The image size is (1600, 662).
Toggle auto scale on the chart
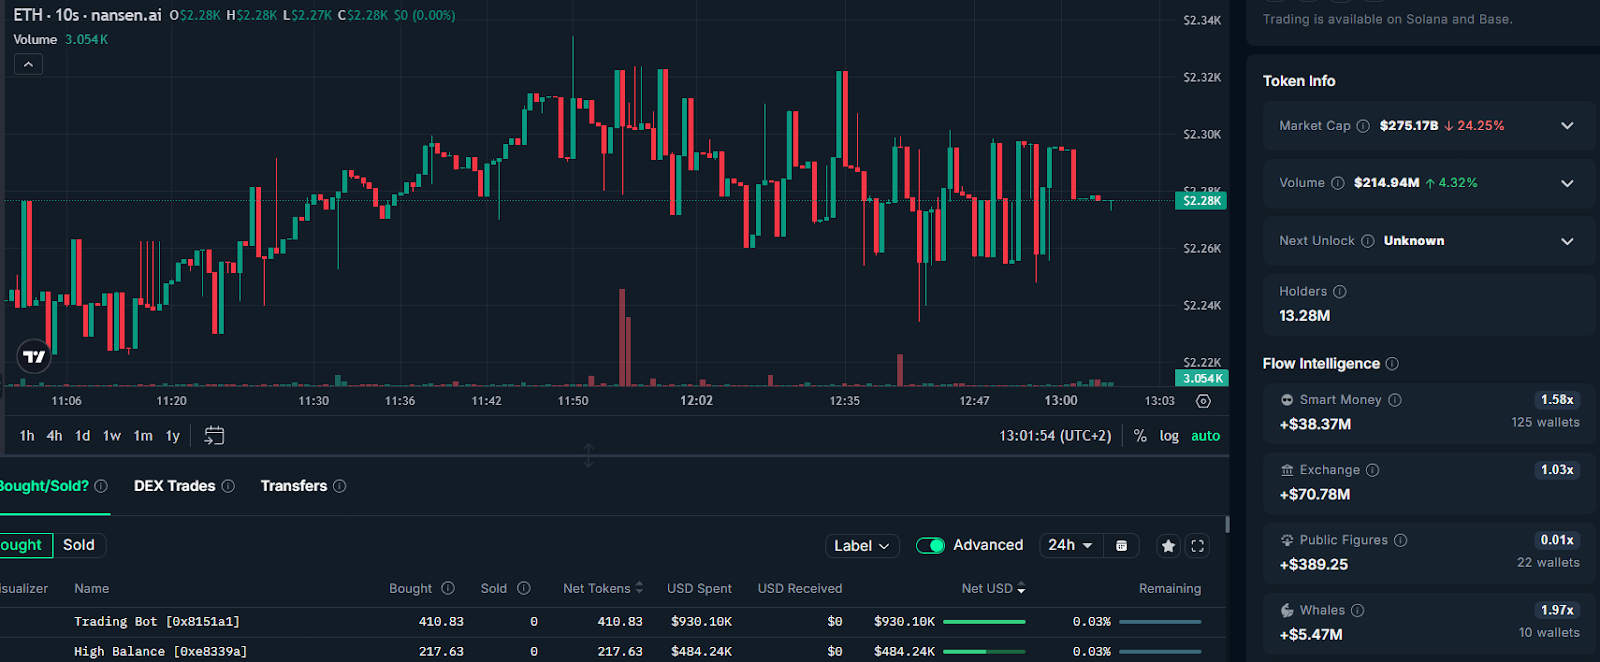point(1205,436)
